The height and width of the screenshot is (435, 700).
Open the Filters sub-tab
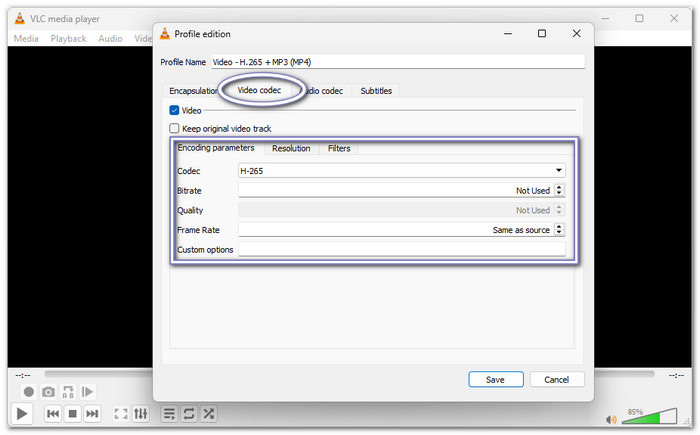pos(339,148)
